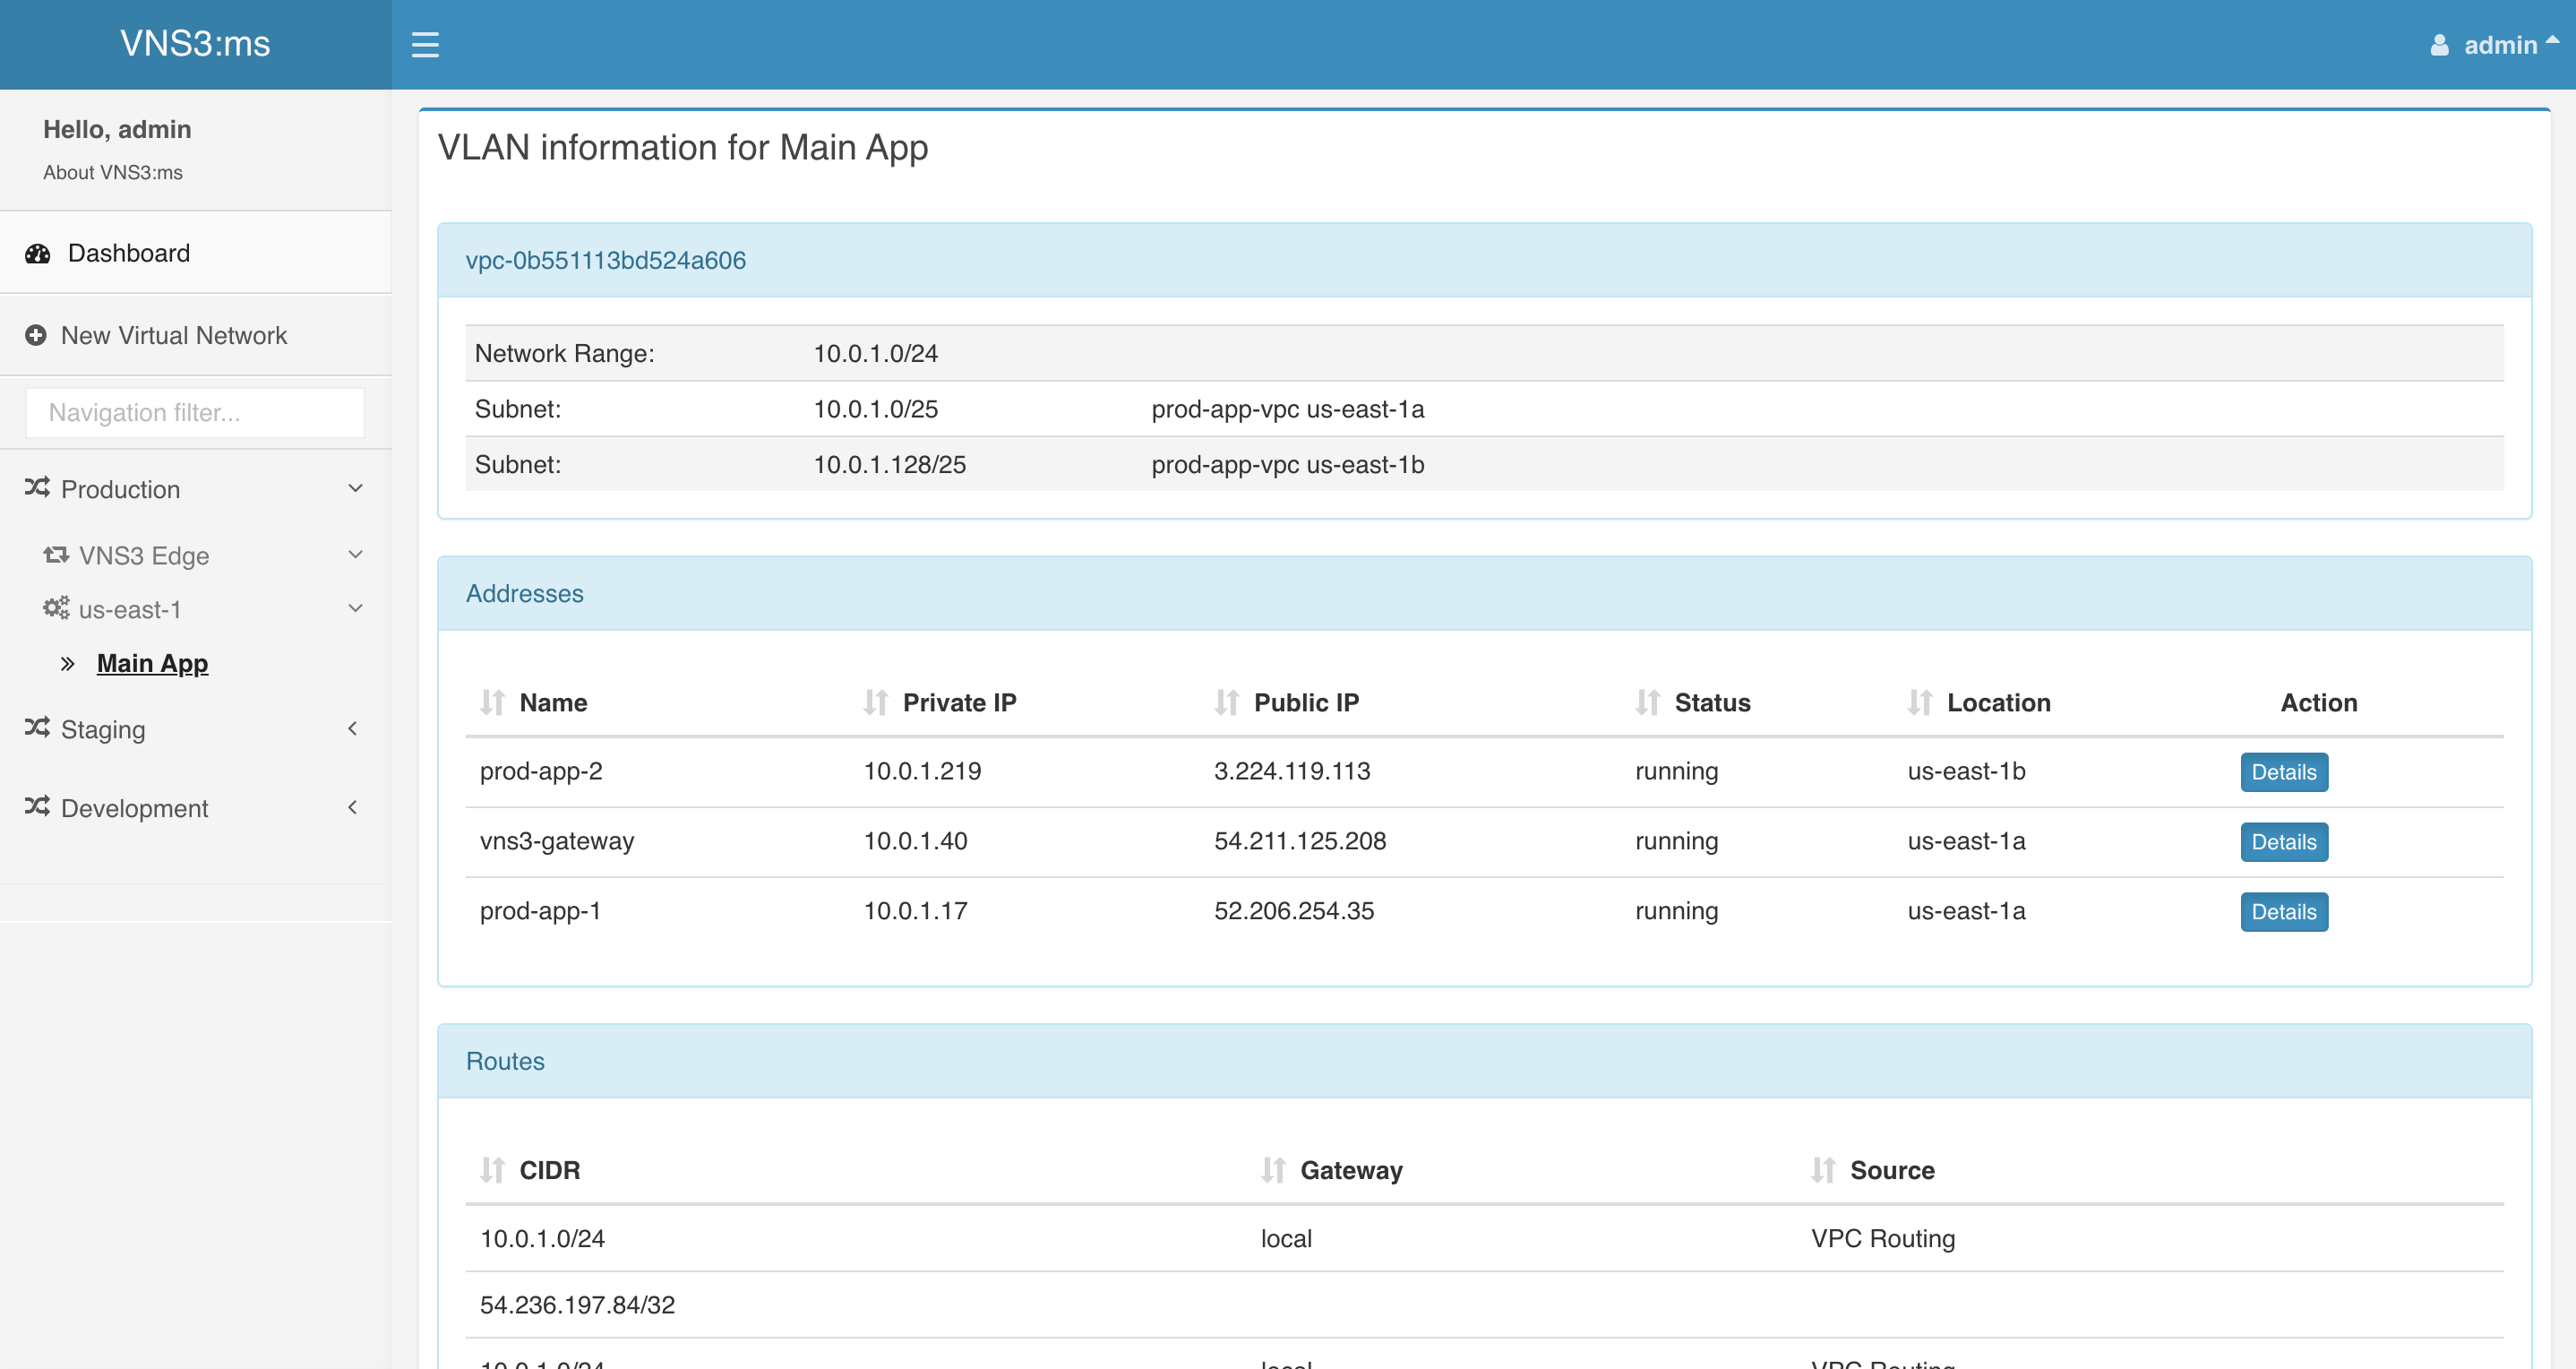2576x1369 pixels.
Task: Click the Production network icon
Action: [x=38, y=489]
